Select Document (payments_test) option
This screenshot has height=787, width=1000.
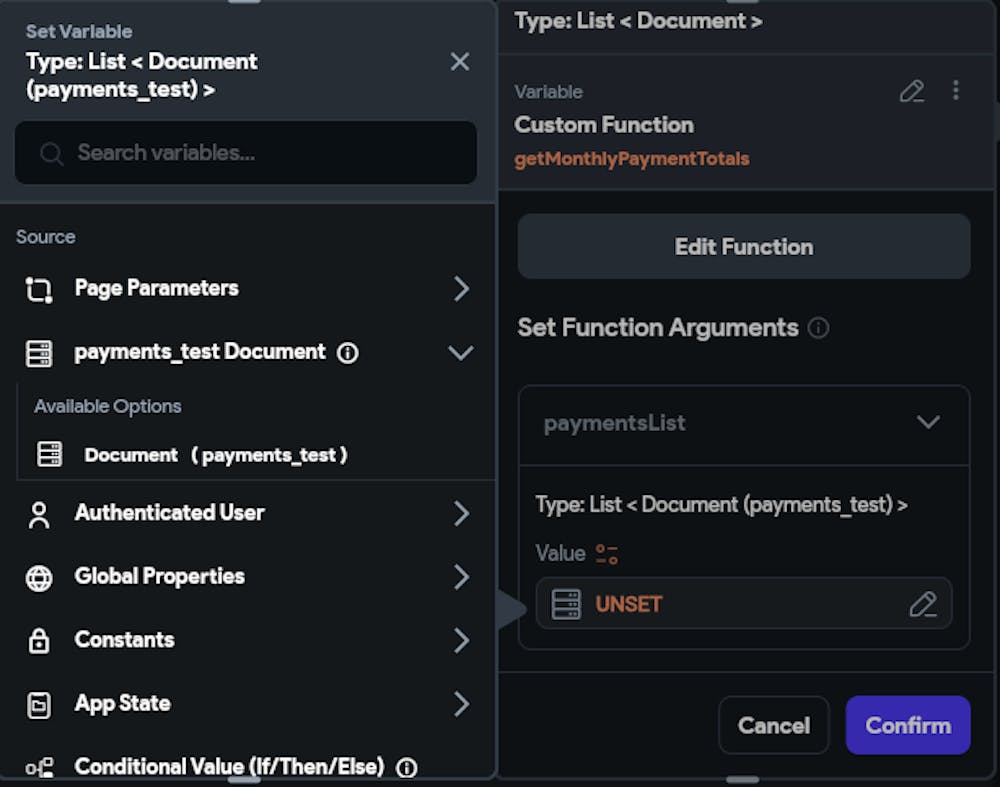[215, 455]
